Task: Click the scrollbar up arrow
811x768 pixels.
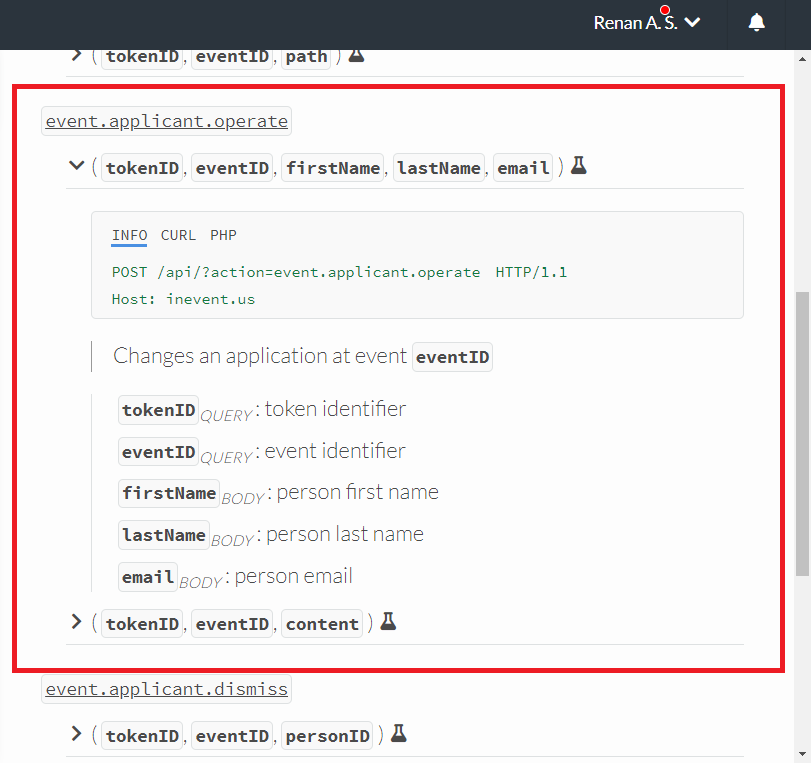Action: pos(803,58)
